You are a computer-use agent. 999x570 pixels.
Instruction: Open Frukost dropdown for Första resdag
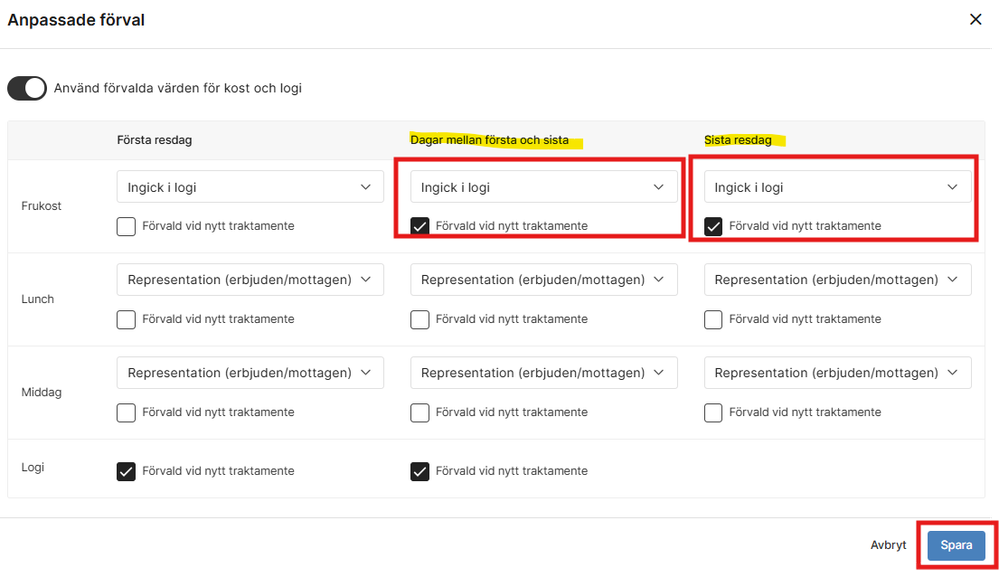[x=250, y=187]
